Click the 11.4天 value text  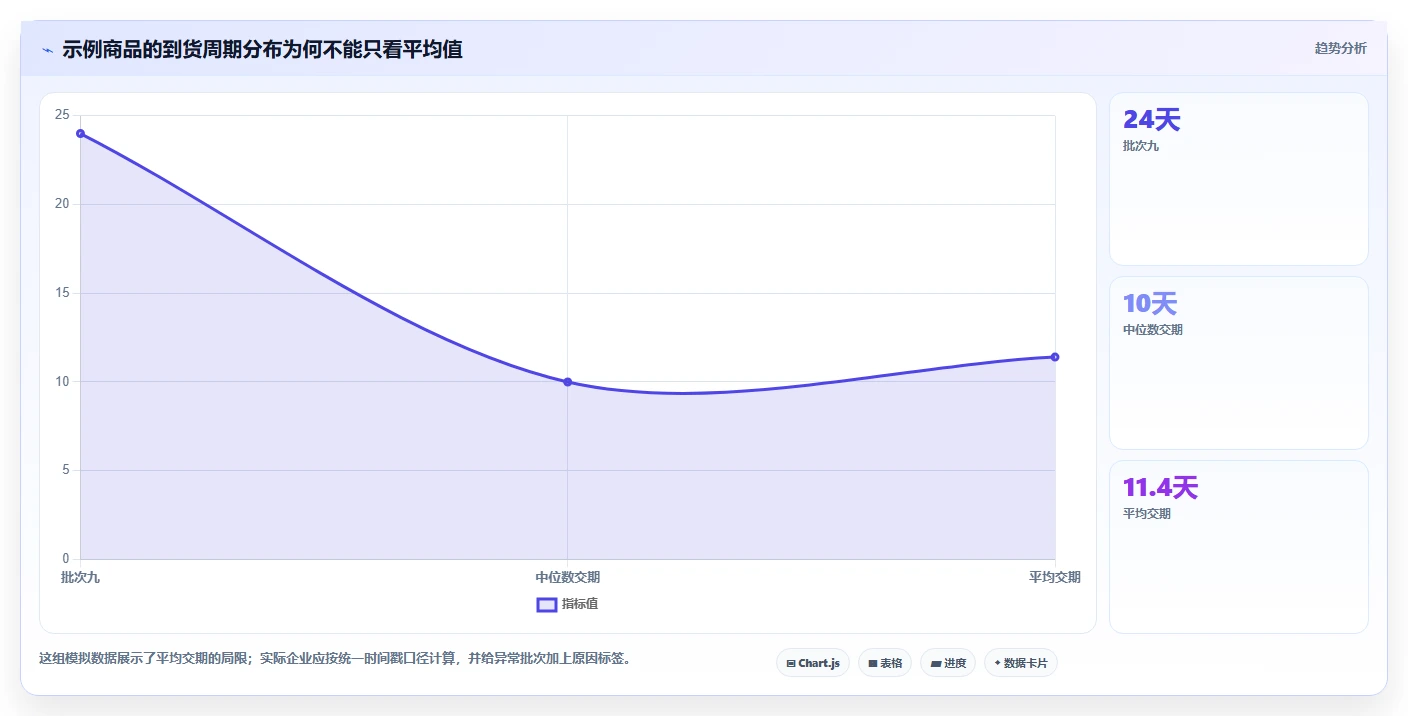click(1160, 488)
